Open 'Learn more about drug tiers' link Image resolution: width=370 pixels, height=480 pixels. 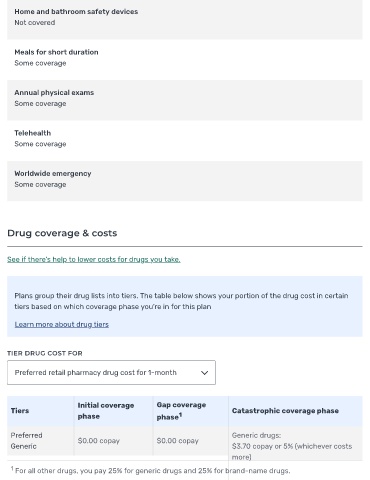coord(62,324)
